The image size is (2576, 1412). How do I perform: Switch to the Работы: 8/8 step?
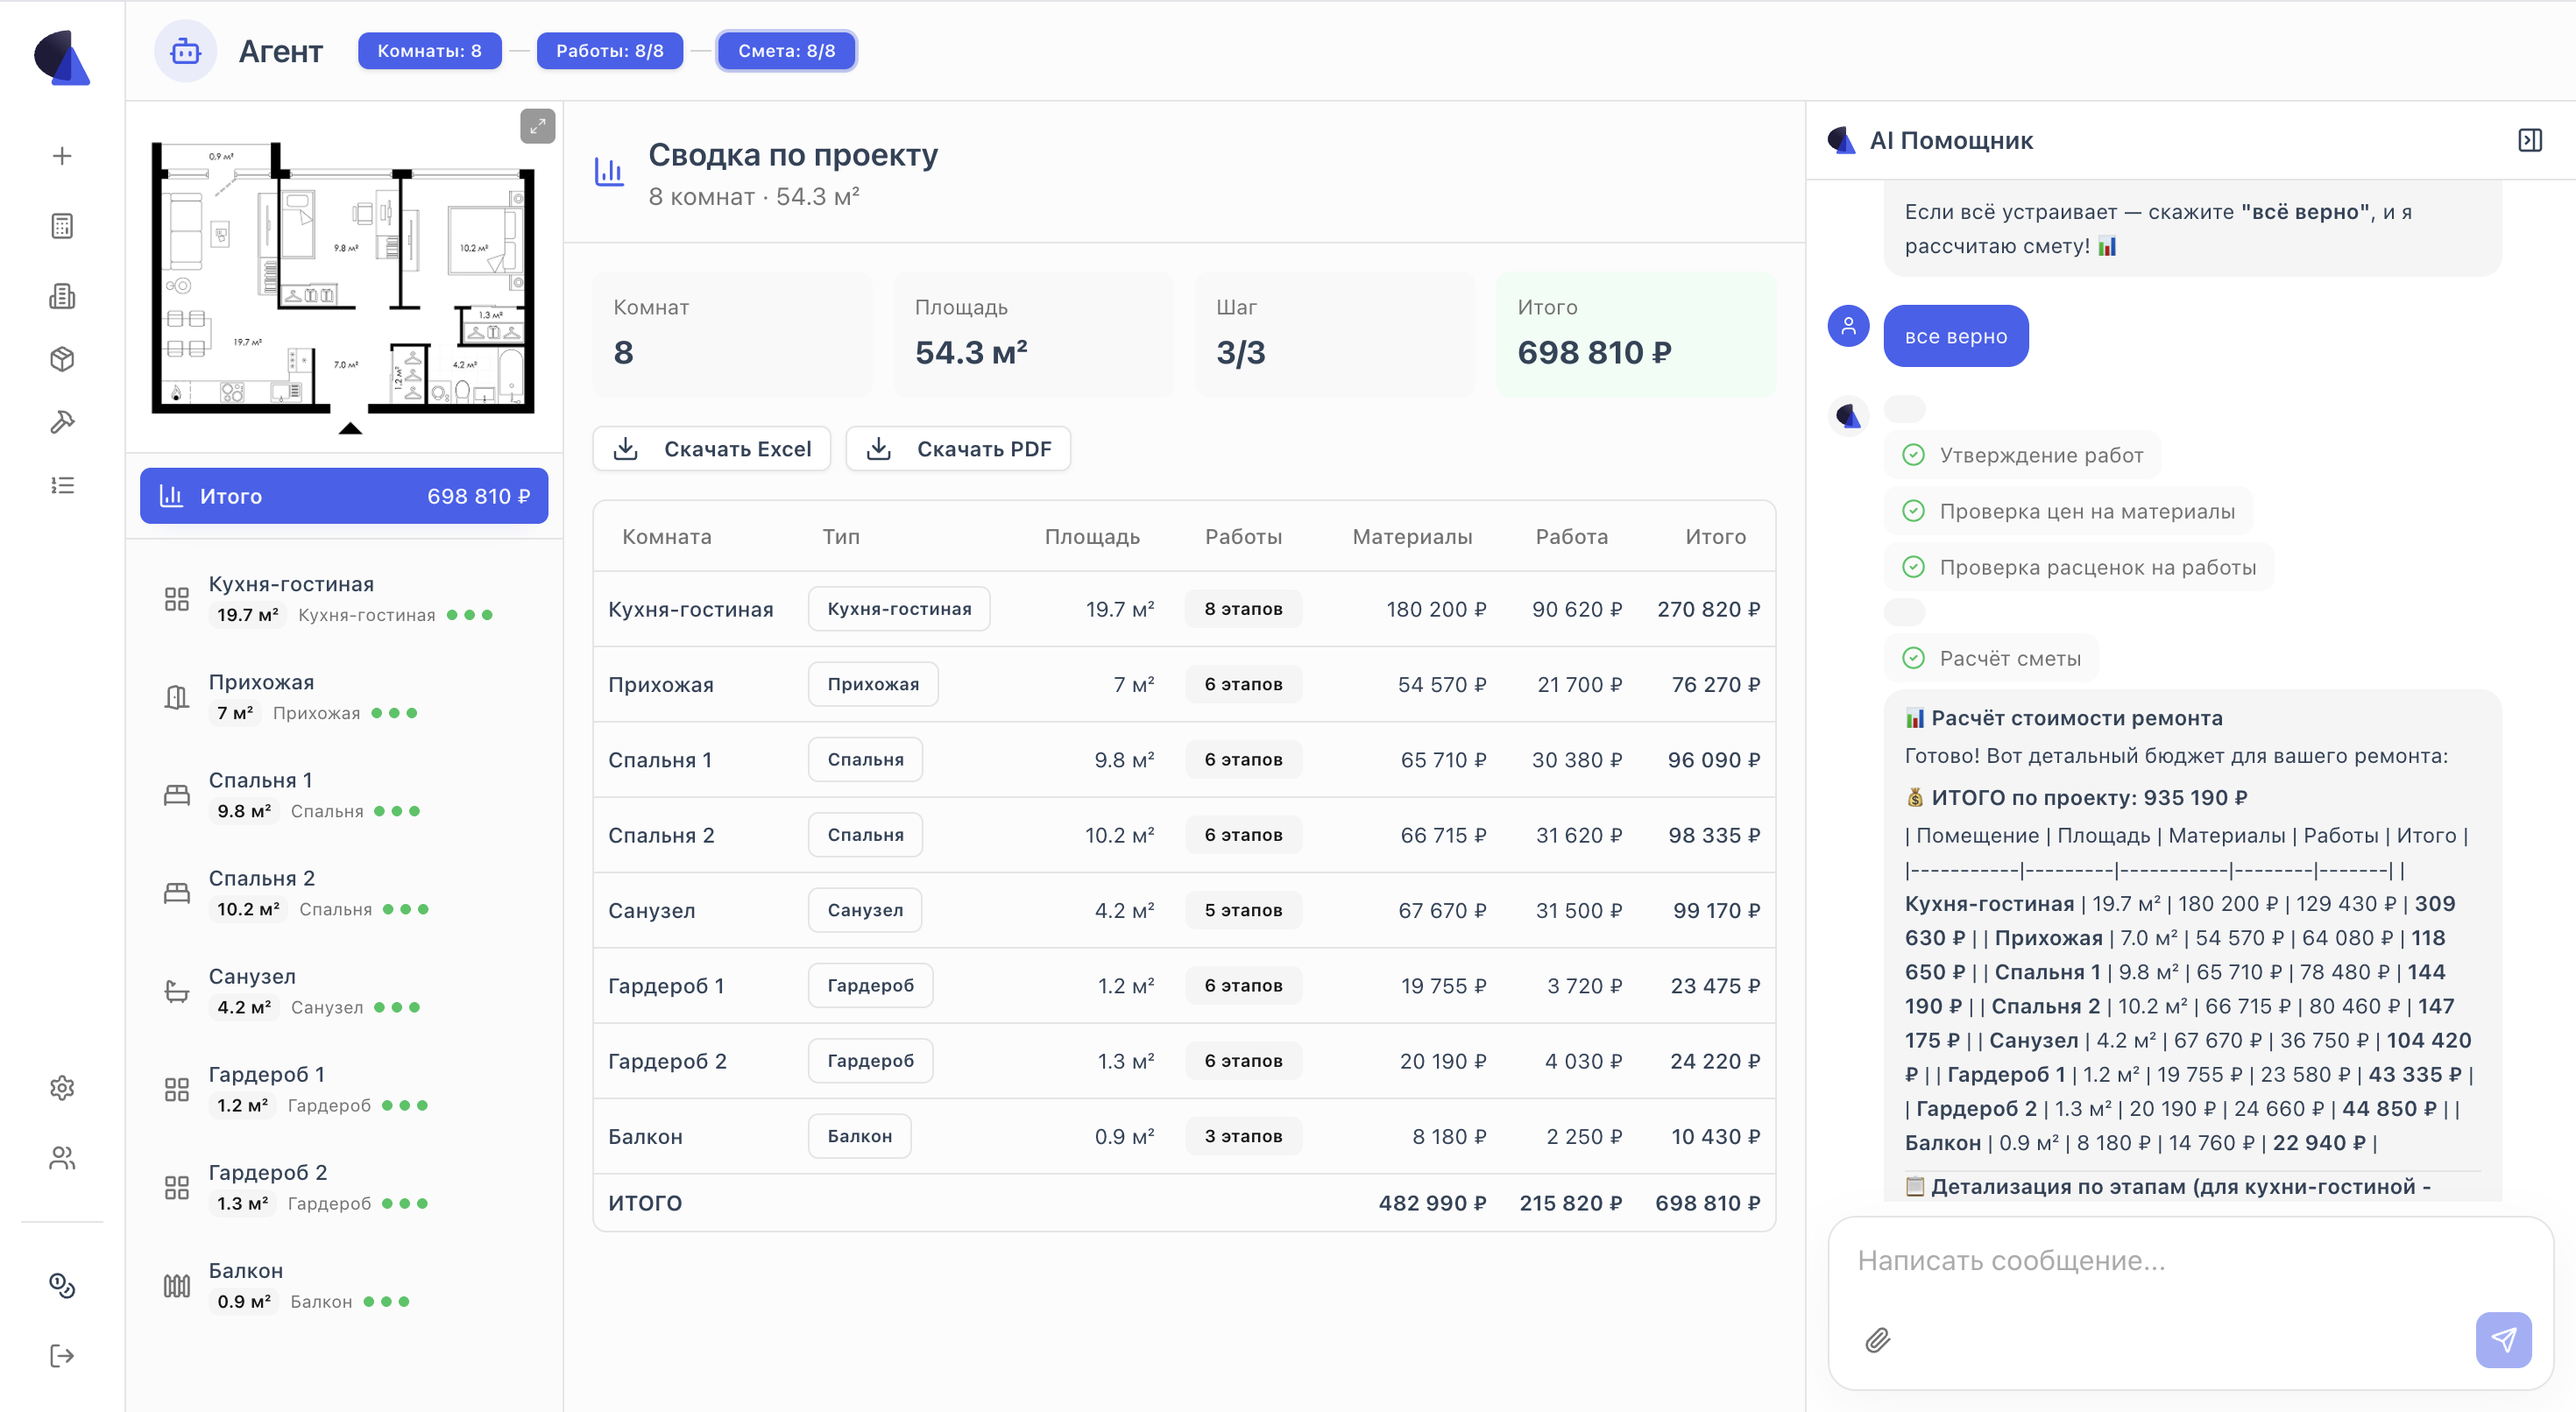609,51
